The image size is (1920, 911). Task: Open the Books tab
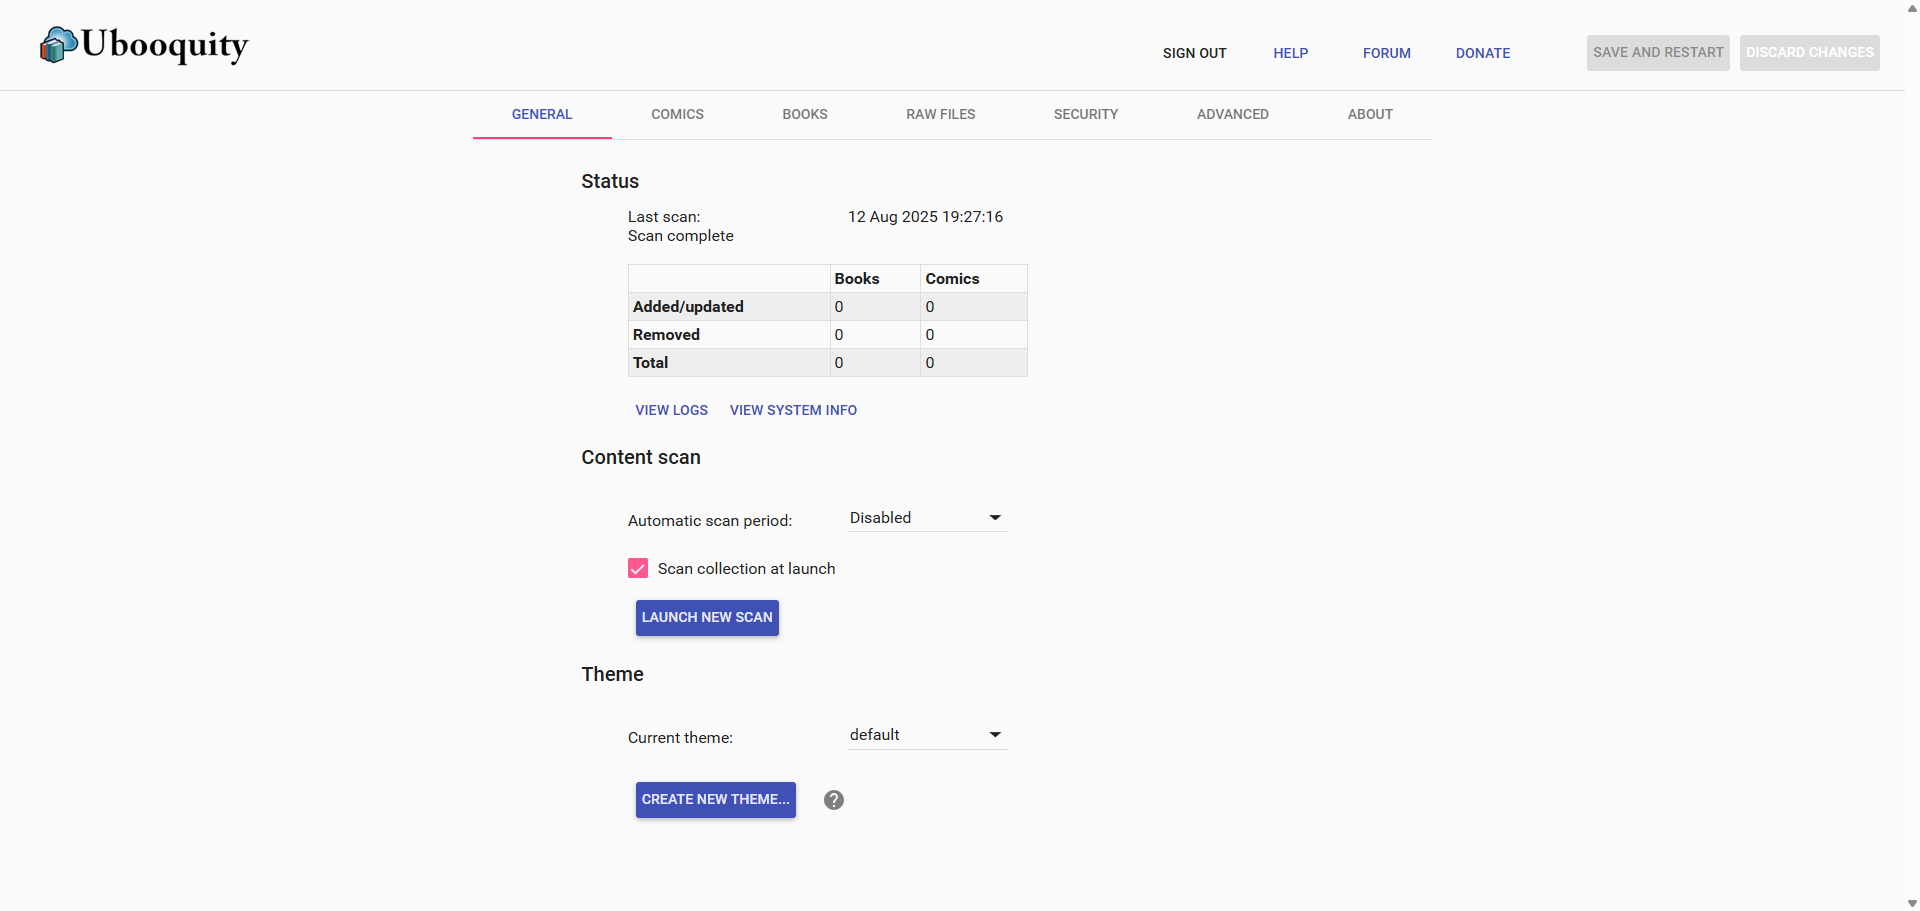tap(805, 114)
